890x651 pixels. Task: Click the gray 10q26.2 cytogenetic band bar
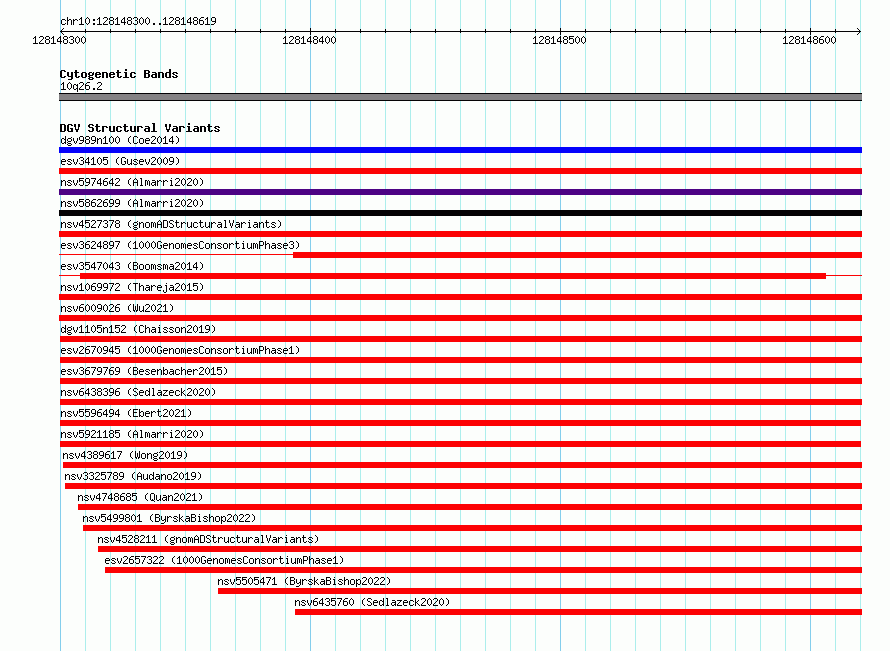pos(460,97)
